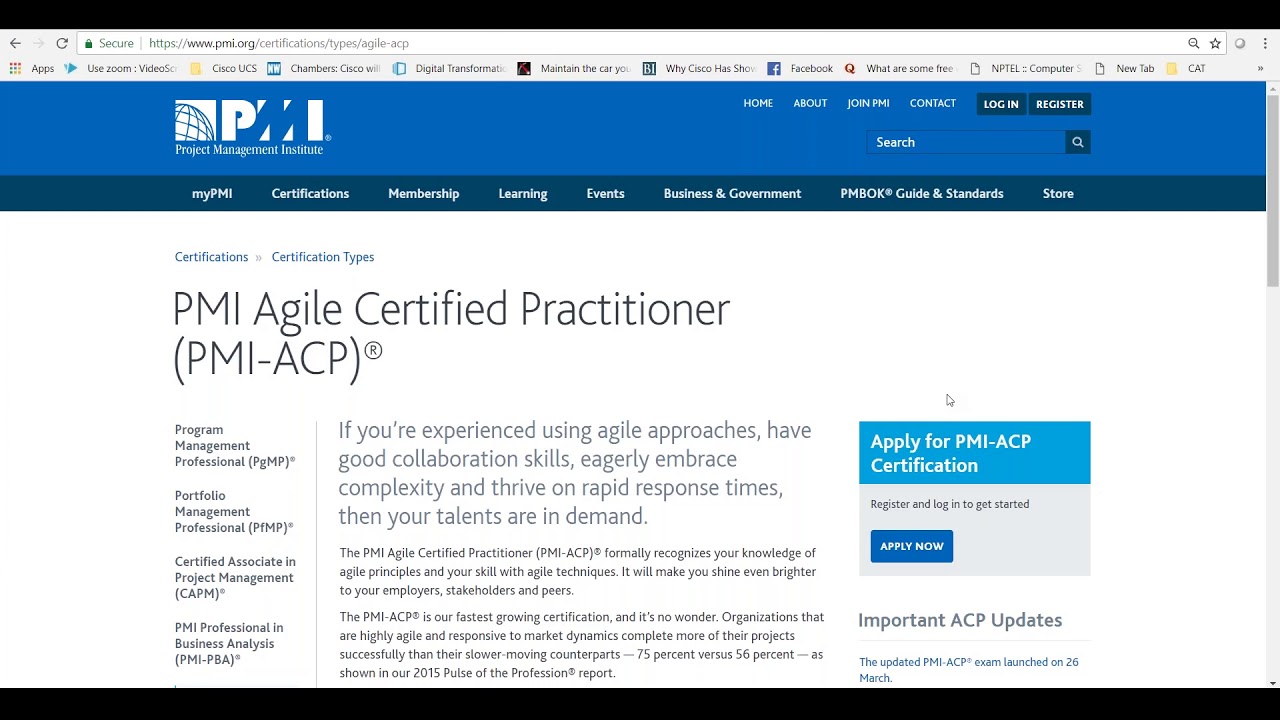Click the JOIN PMI link
The width and height of the screenshot is (1280, 720).
click(868, 103)
